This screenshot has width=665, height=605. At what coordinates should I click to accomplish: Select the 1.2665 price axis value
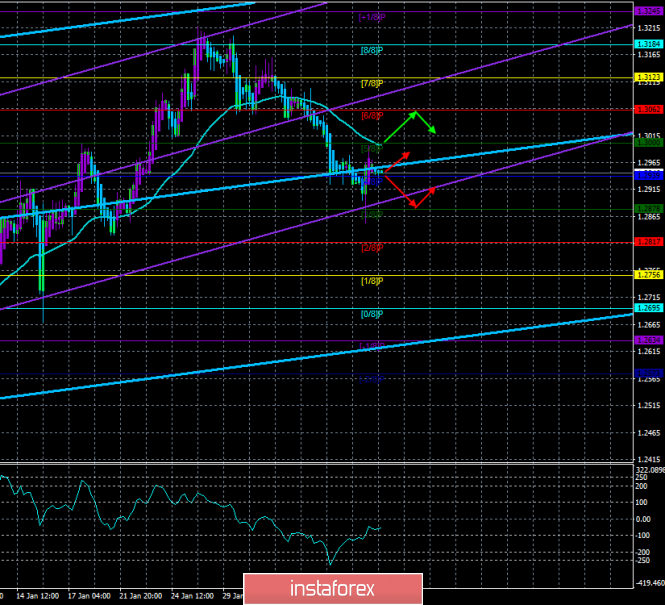coord(649,325)
